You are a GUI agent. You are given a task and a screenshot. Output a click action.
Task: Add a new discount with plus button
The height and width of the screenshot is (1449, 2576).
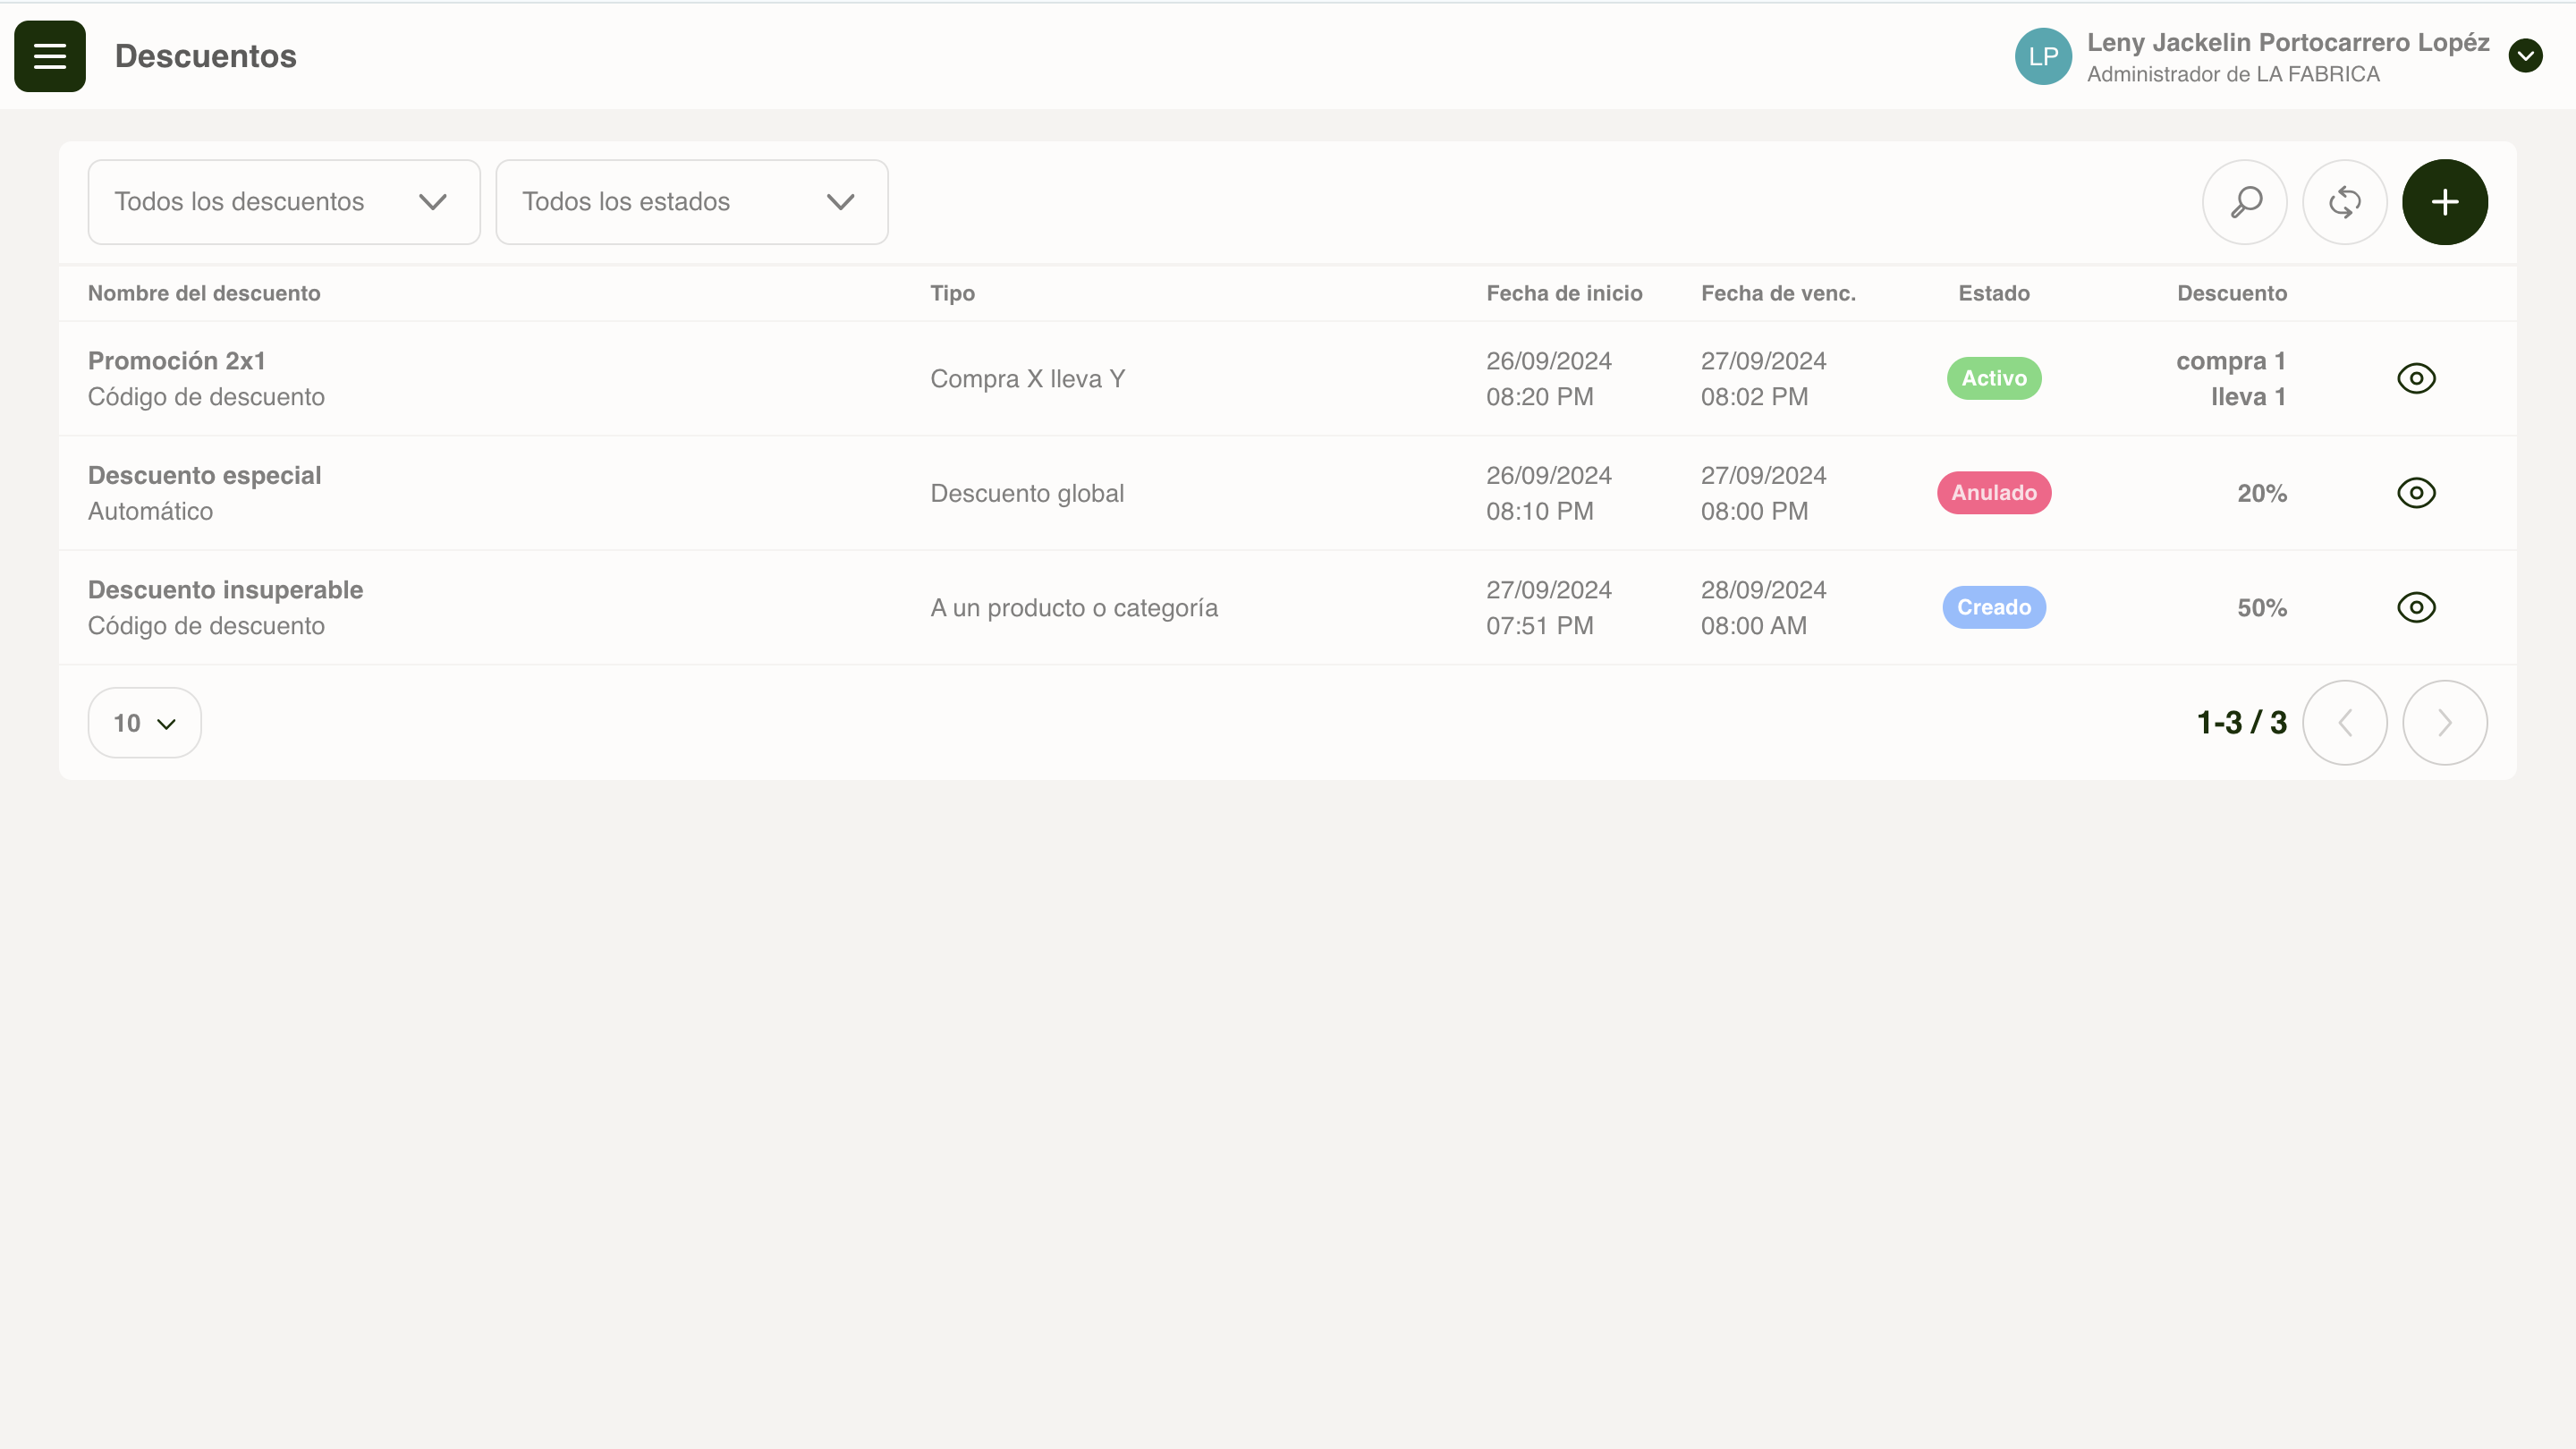point(2445,202)
